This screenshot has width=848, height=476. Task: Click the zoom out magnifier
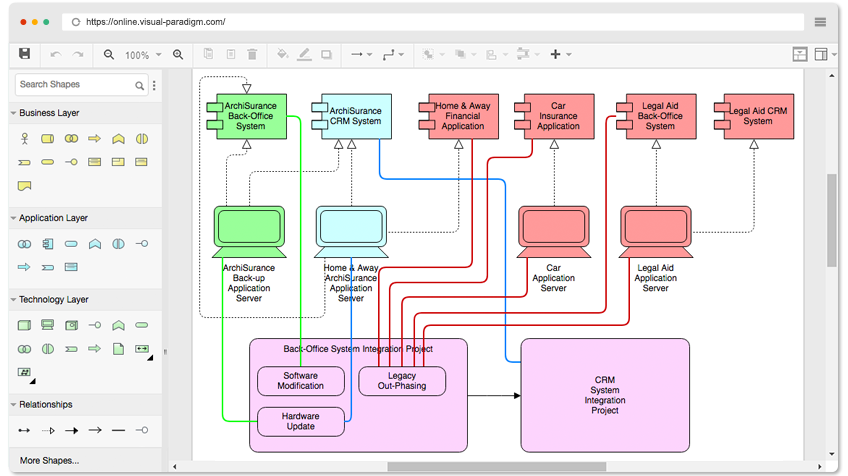point(109,55)
